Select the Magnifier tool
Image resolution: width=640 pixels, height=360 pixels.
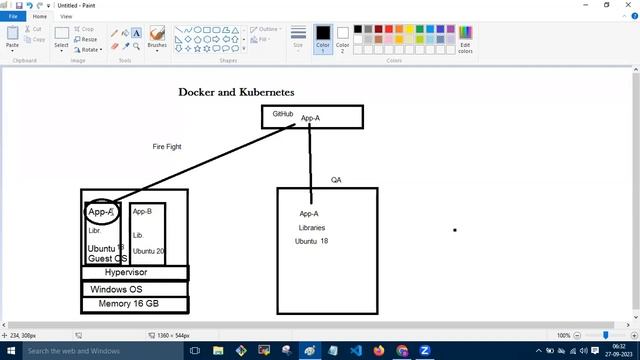point(136,47)
